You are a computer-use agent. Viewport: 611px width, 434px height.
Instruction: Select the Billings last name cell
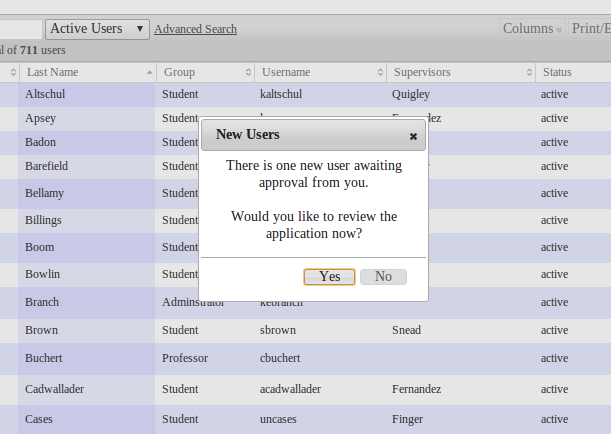[x=87, y=220]
